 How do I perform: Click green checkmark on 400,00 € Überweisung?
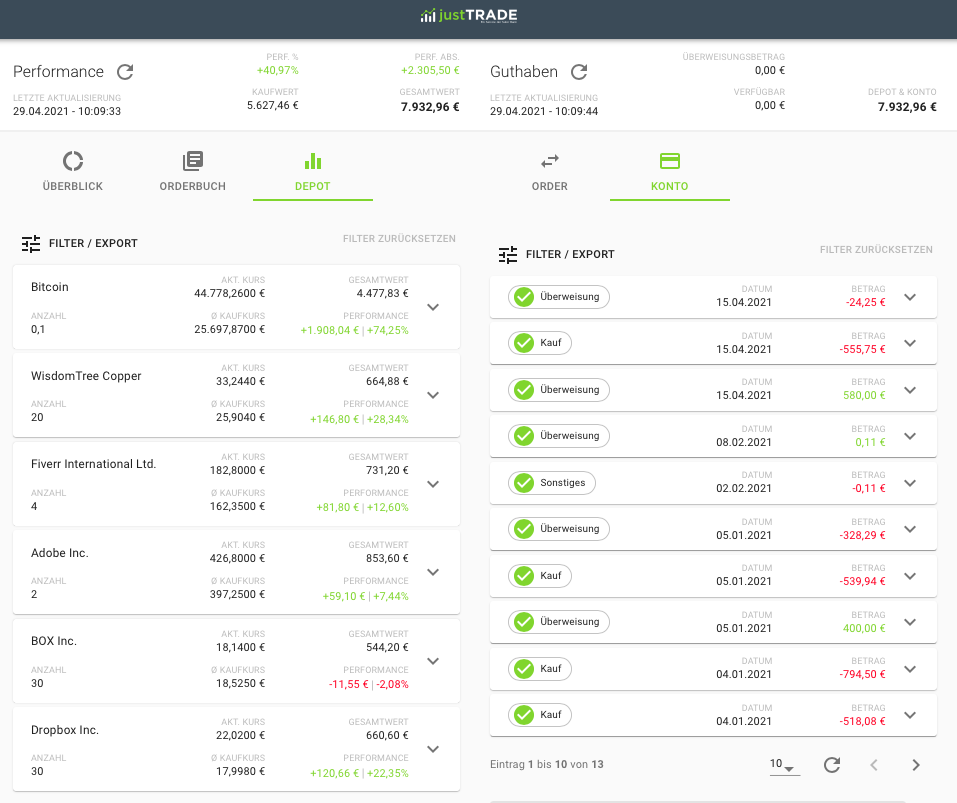click(524, 622)
